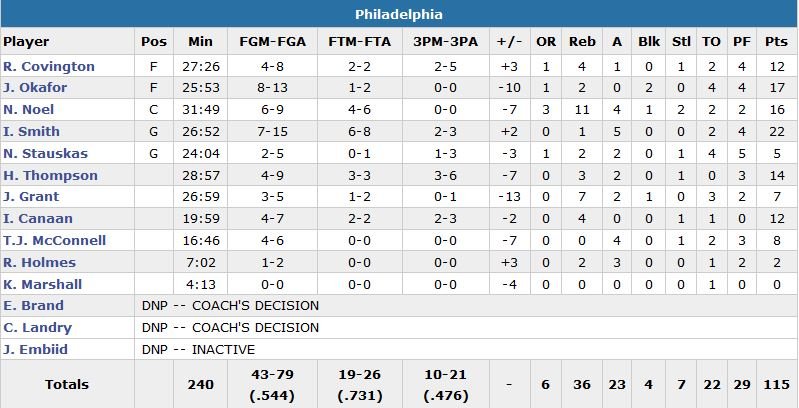
Task: Open I. Canaan player page
Action: point(35,219)
